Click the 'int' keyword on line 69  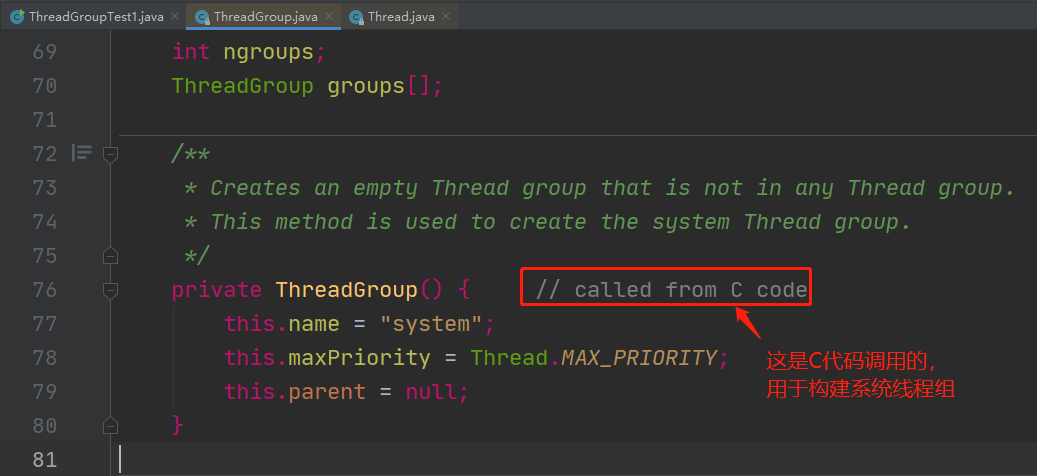click(x=191, y=52)
